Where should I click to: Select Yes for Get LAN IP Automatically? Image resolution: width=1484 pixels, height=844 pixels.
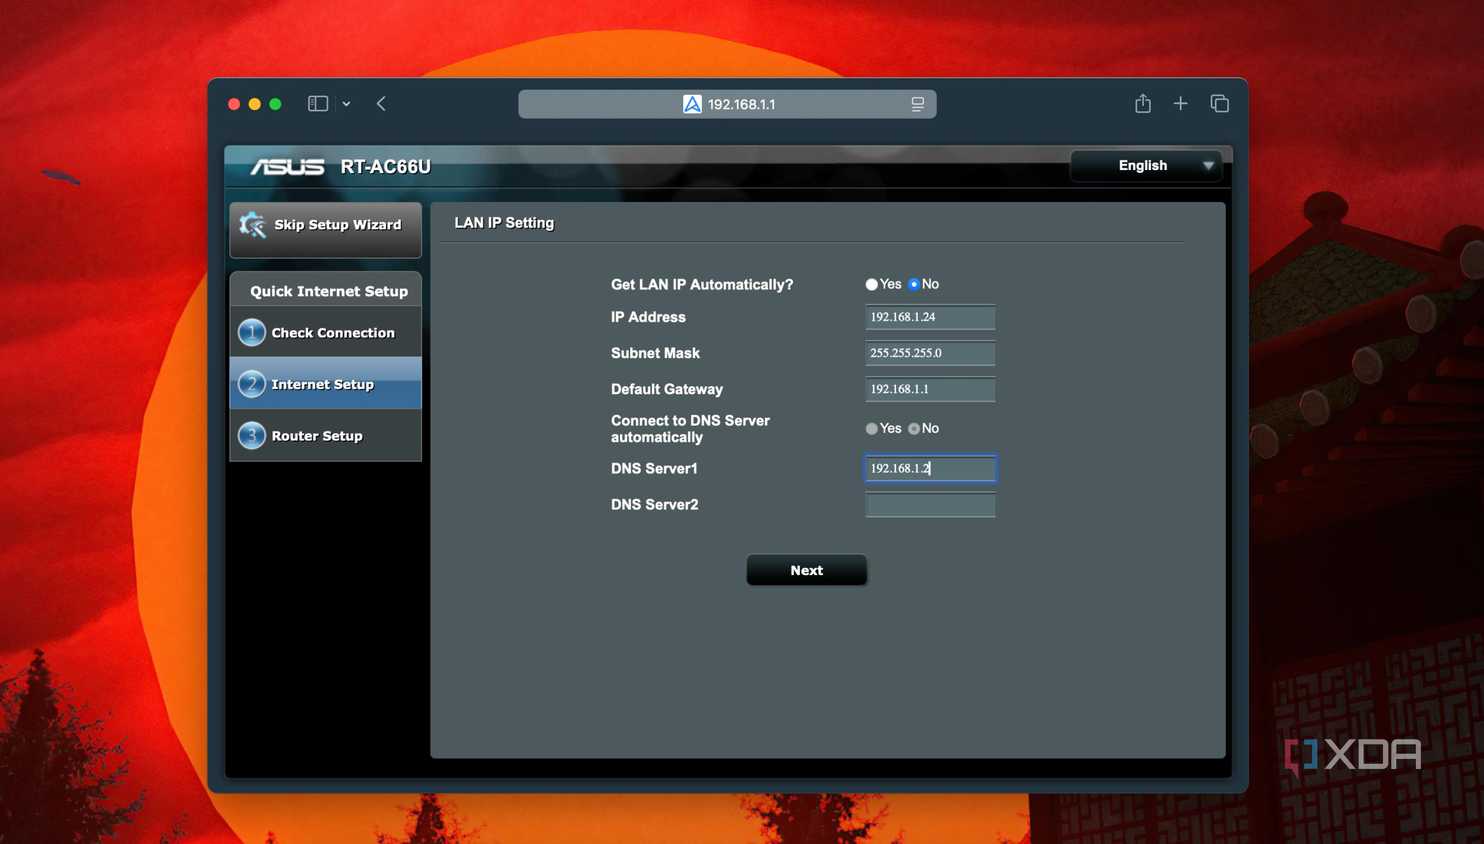(872, 285)
